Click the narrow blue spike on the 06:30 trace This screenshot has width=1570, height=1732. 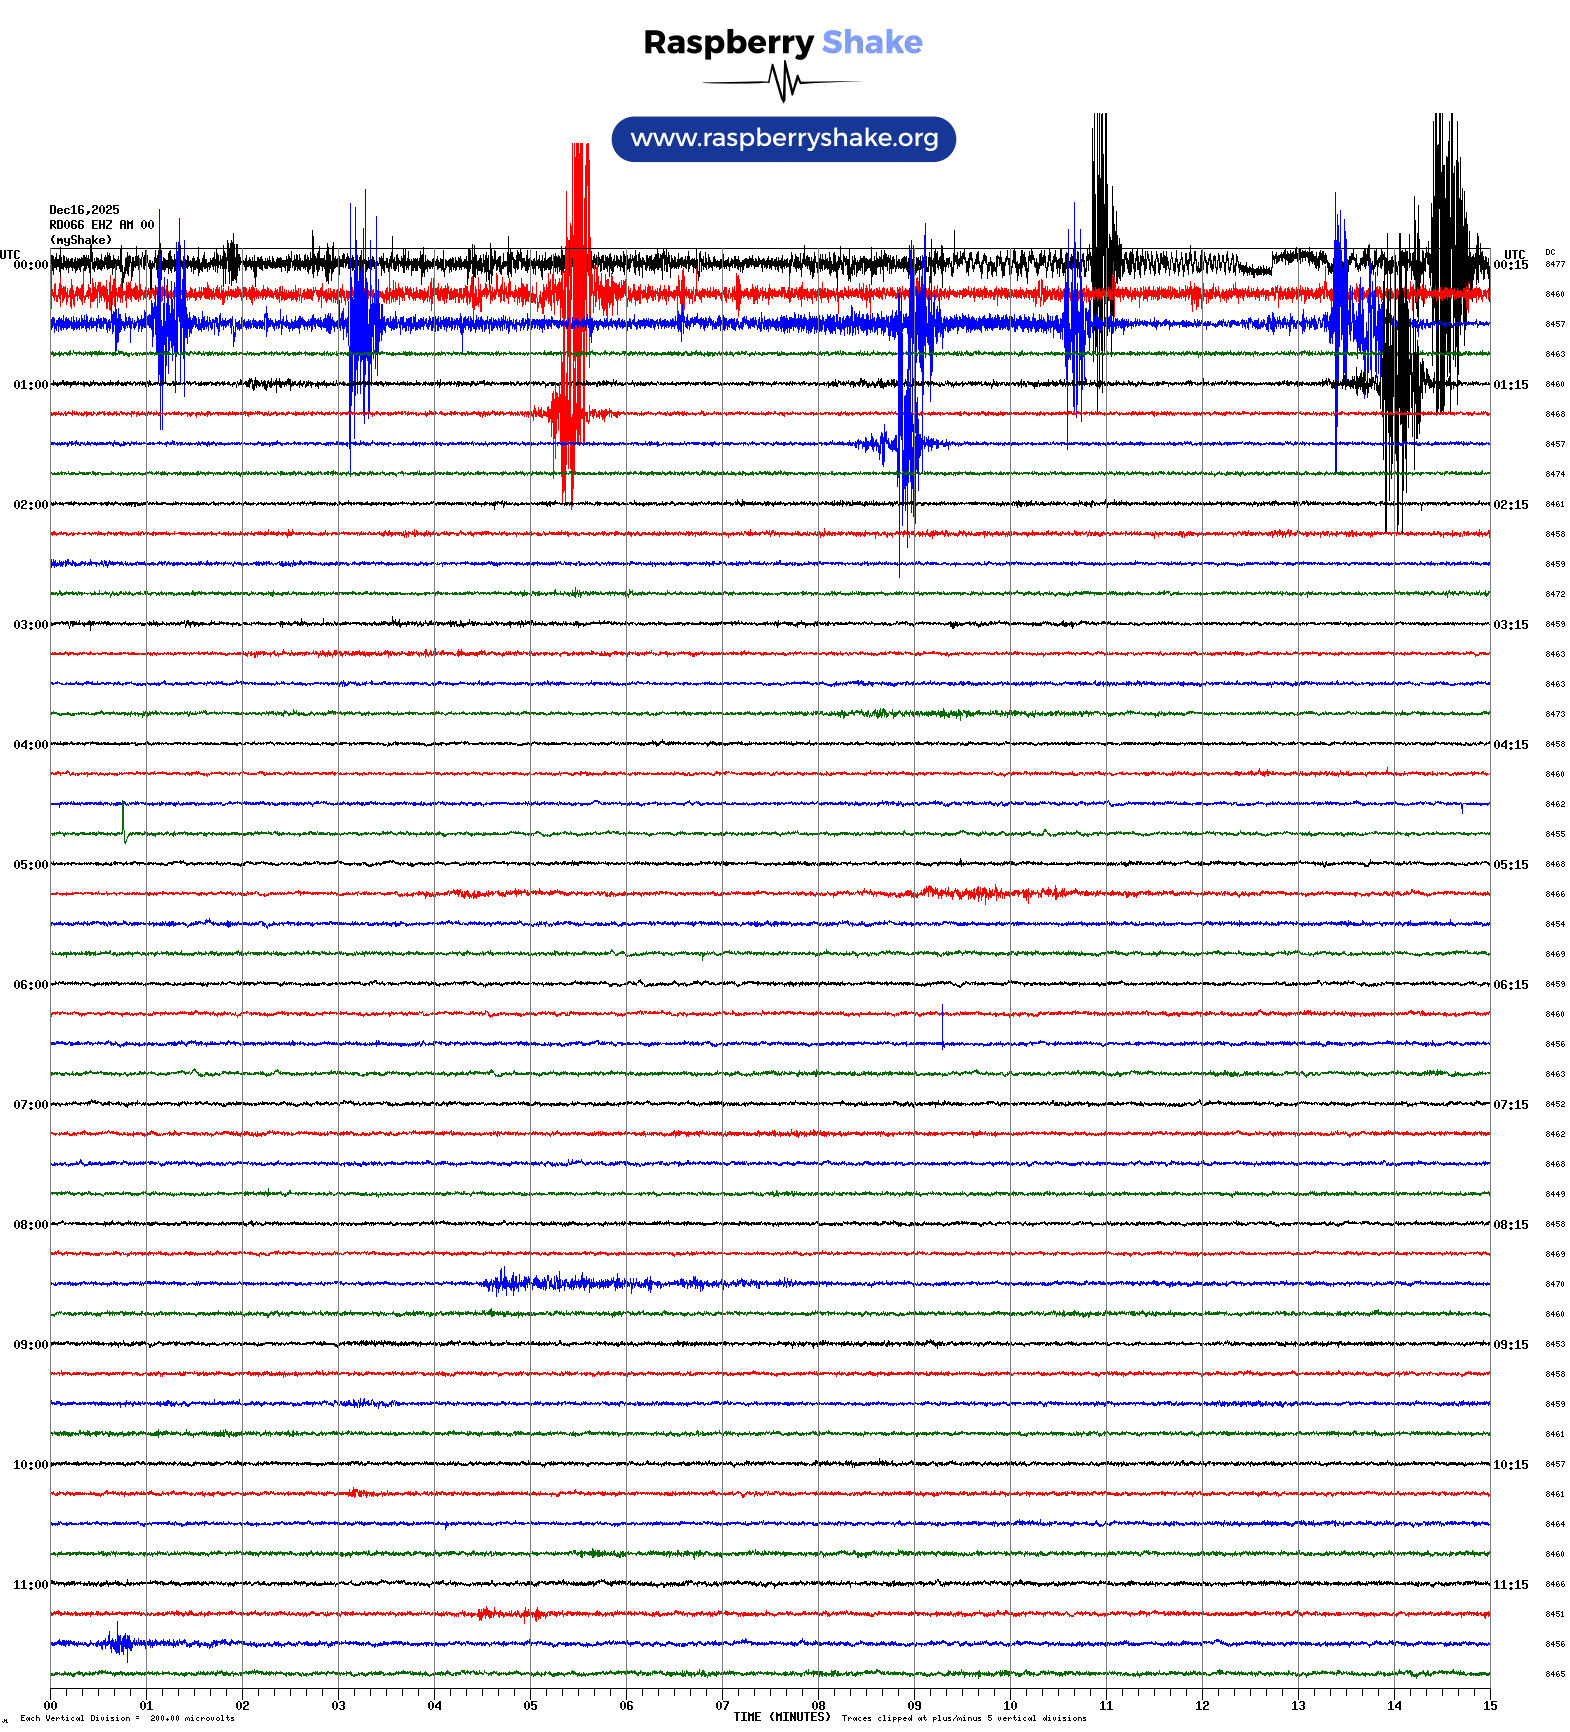coord(942,1027)
